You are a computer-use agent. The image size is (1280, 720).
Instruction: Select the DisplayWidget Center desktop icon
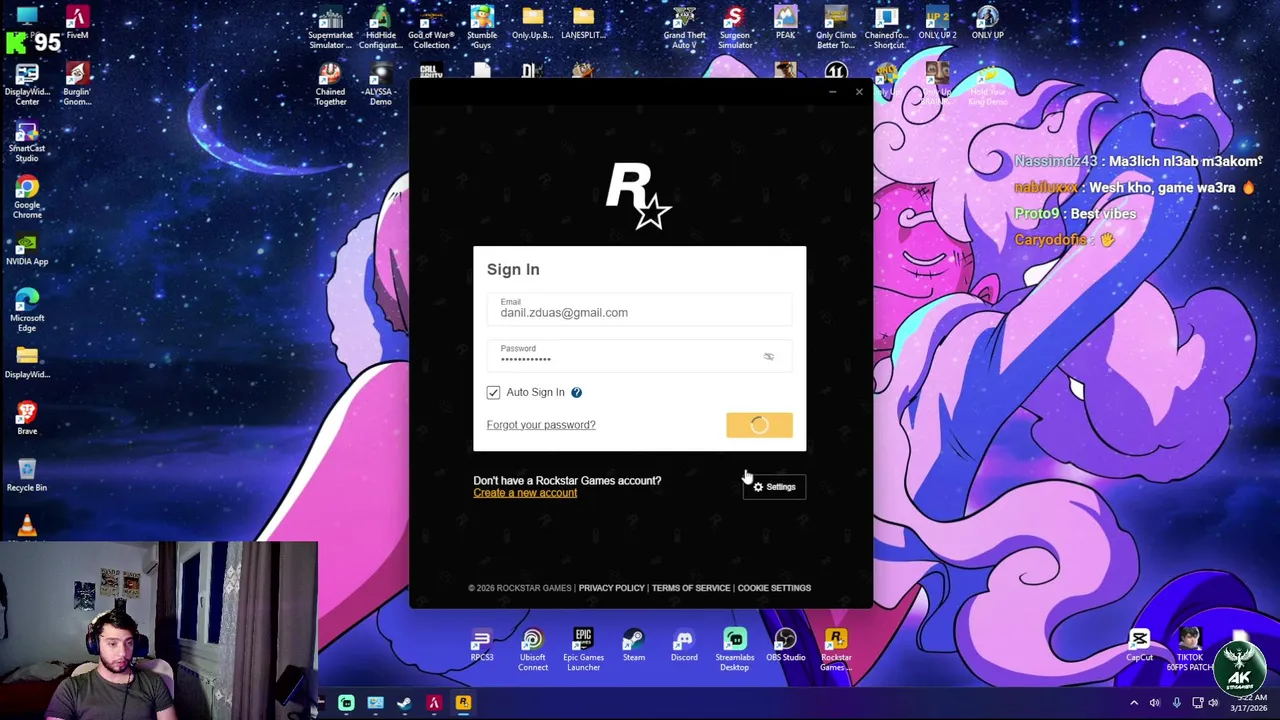click(27, 84)
